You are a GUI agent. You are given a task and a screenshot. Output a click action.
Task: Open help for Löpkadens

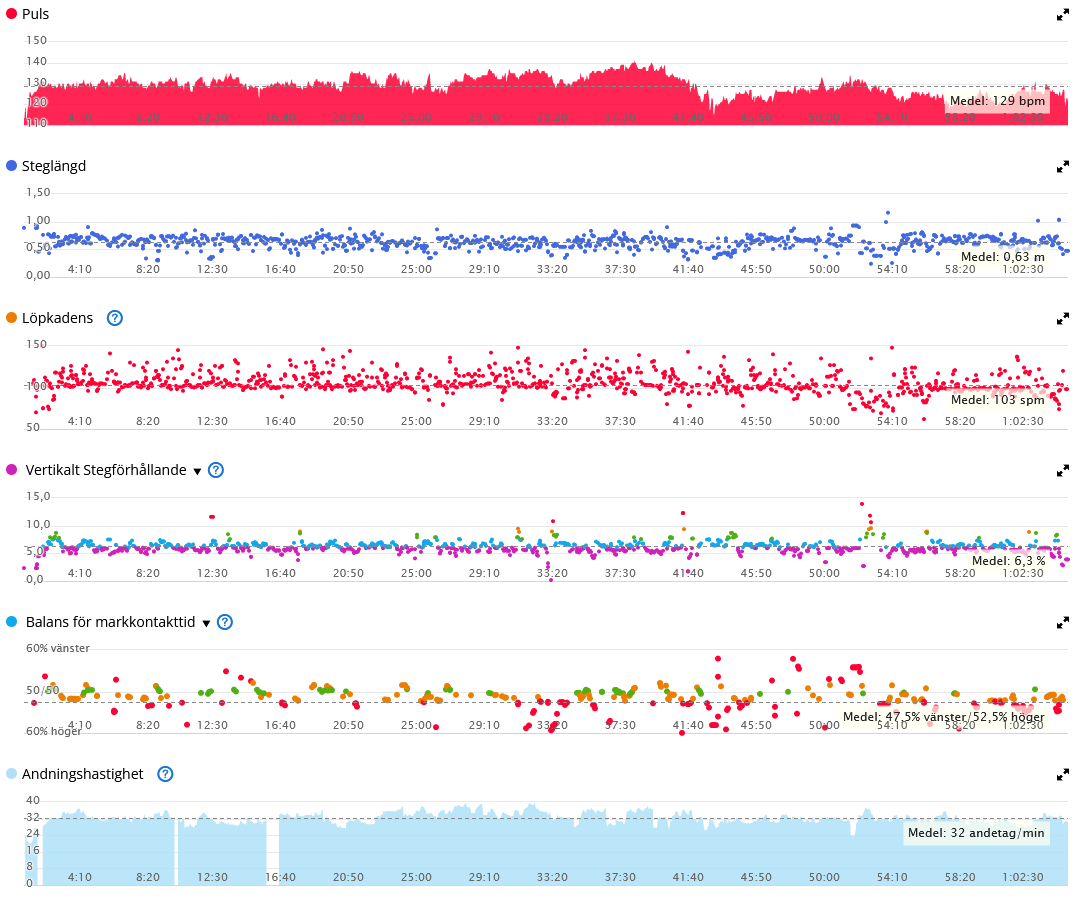tap(114, 318)
